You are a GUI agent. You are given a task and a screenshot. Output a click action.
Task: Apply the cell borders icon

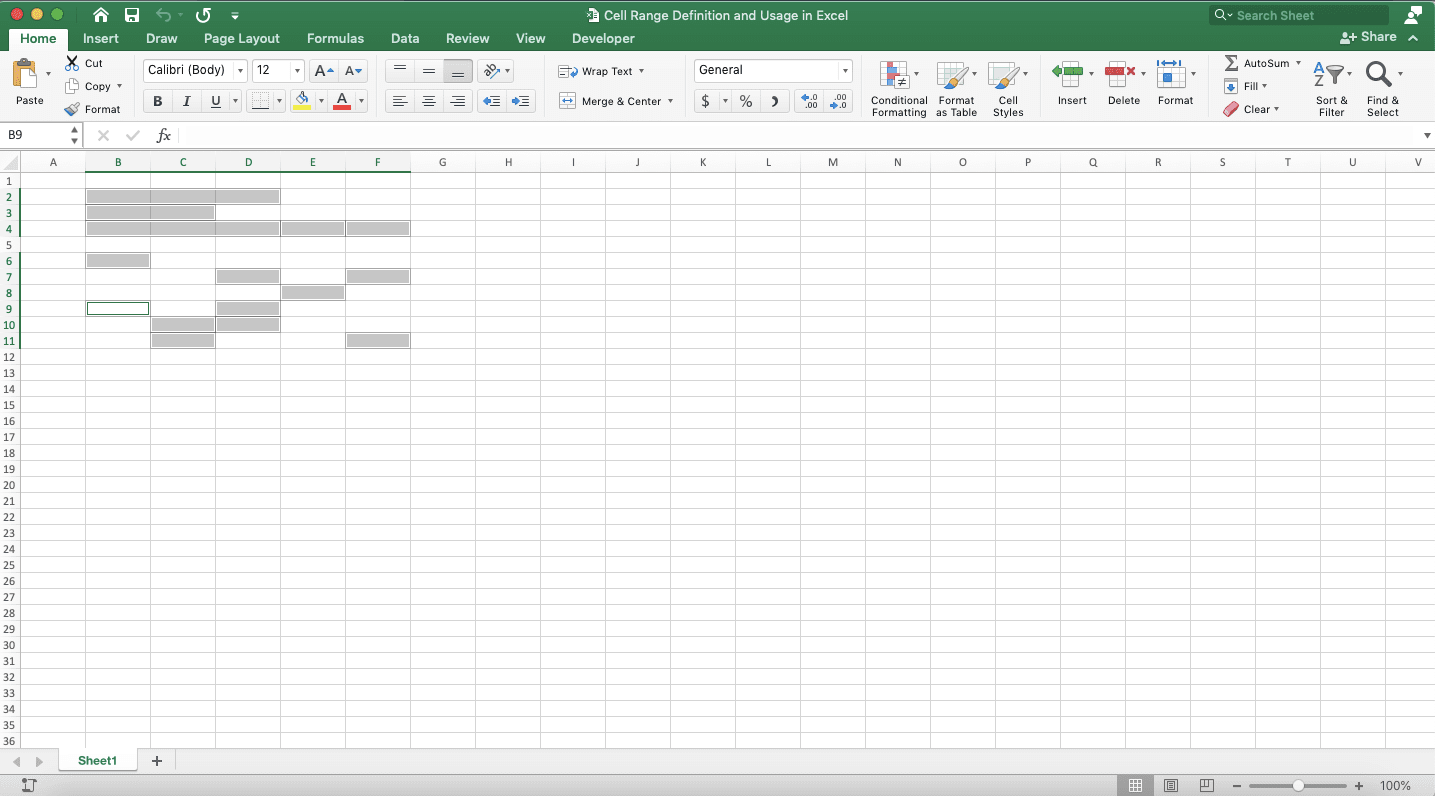[260, 101]
